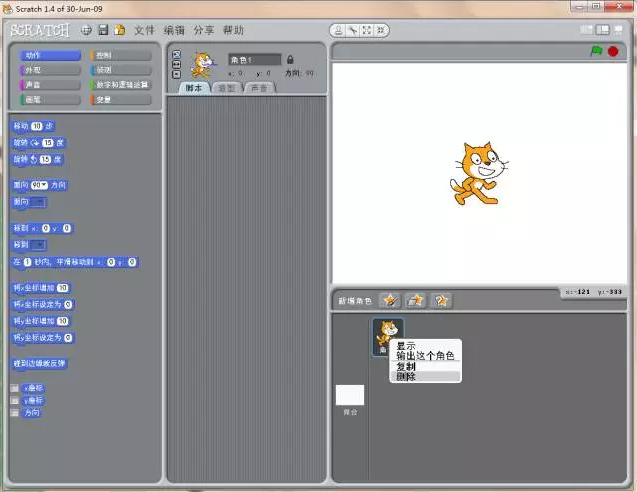The height and width of the screenshot is (492, 637).
Task: Select the 控制 (Control) block category
Action: point(121,55)
